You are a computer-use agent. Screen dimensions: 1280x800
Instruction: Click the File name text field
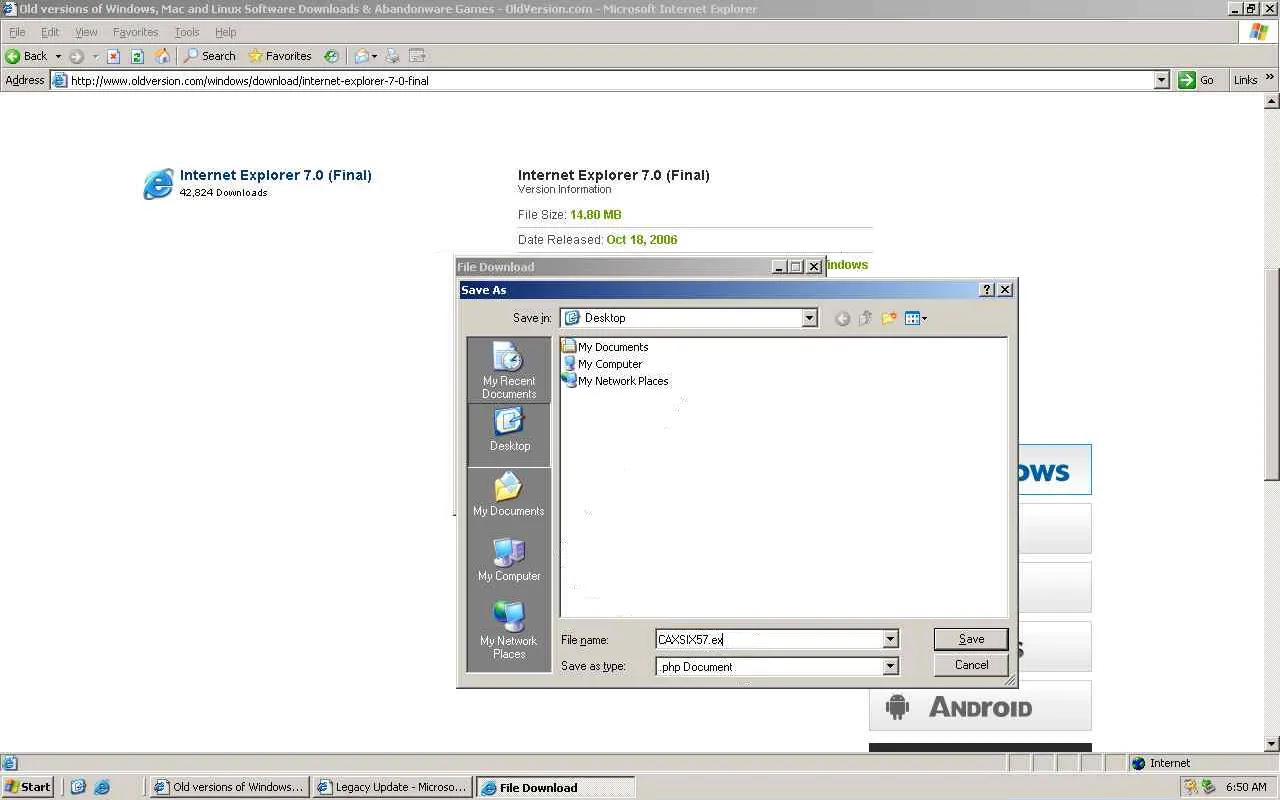click(769, 639)
